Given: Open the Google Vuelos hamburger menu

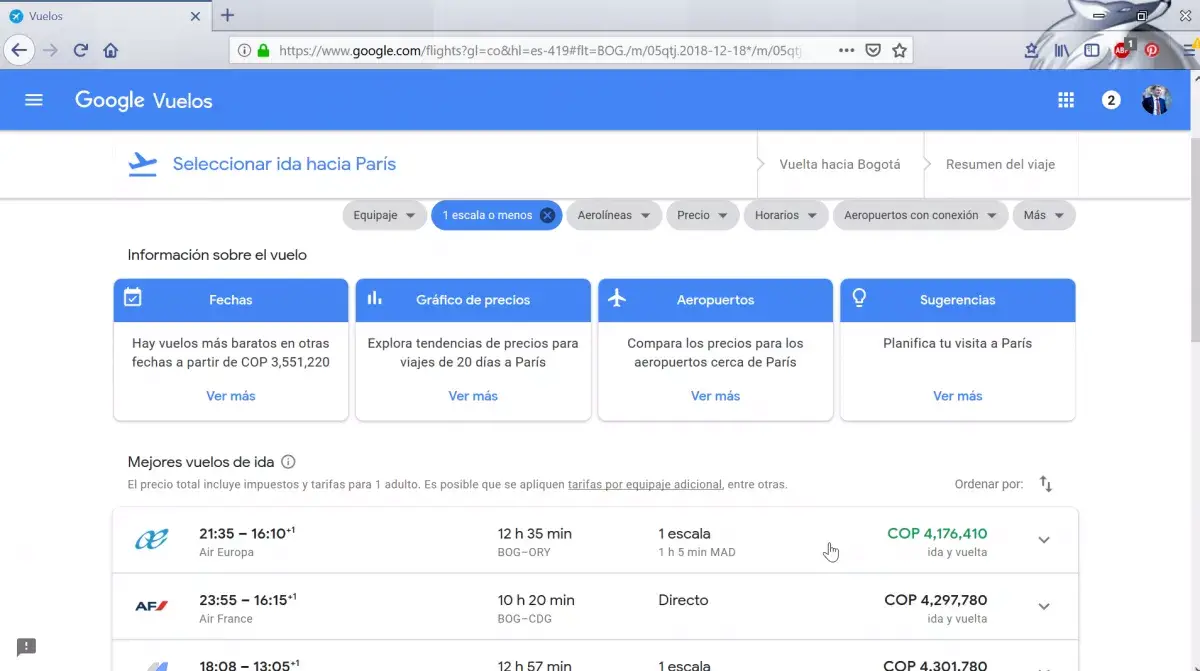Looking at the screenshot, I should (34, 100).
